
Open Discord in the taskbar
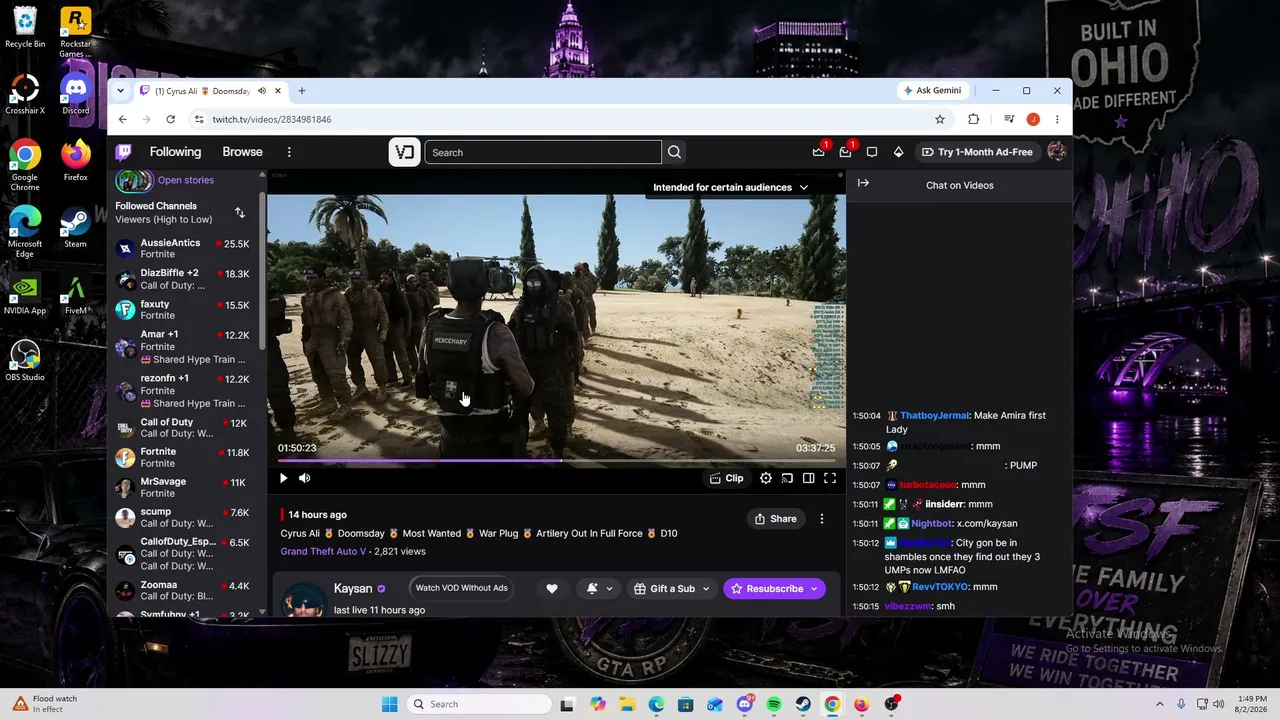click(x=745, y=704)
